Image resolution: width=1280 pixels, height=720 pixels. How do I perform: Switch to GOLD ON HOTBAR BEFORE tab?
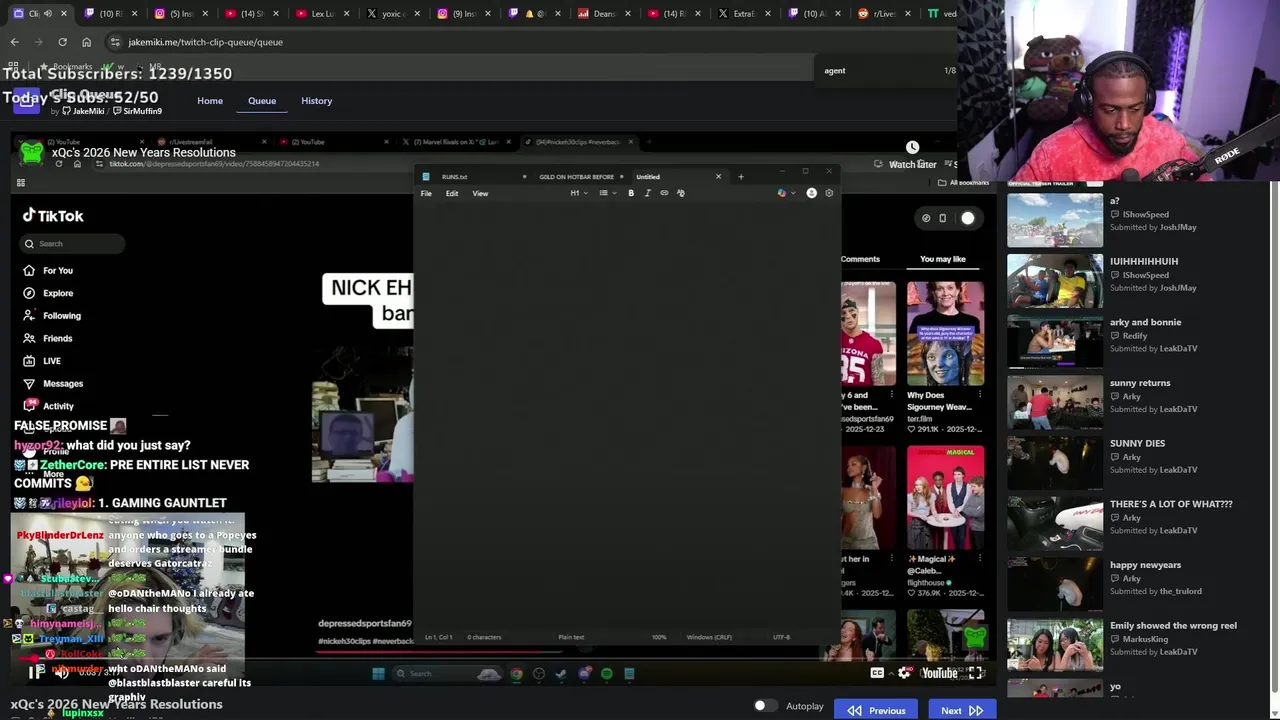click(x=576, y=177)
